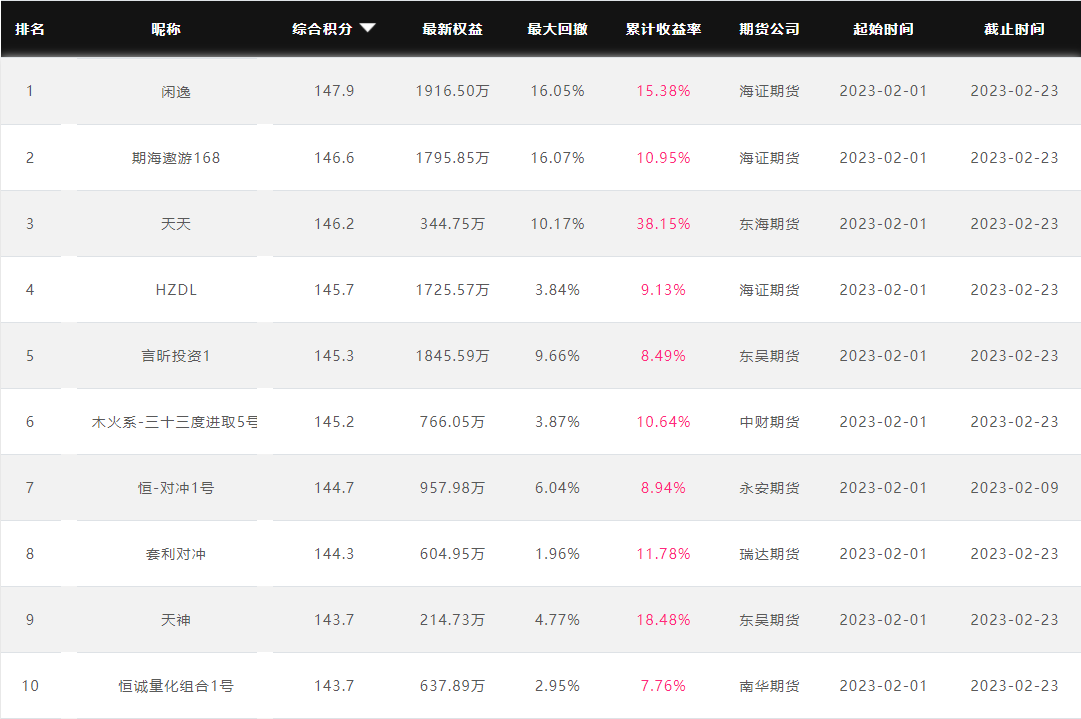Select drawdown 1.96% for 套利对冲

pyautogui.click(x=557, y=554)
